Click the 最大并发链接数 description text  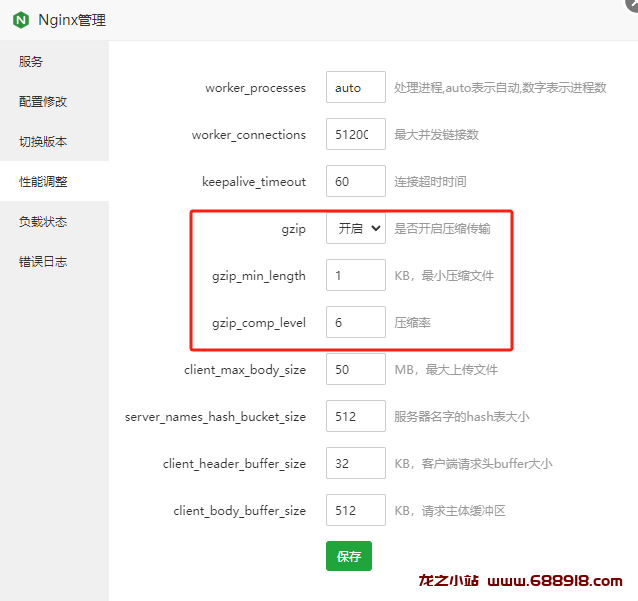[x=436, y=135]
